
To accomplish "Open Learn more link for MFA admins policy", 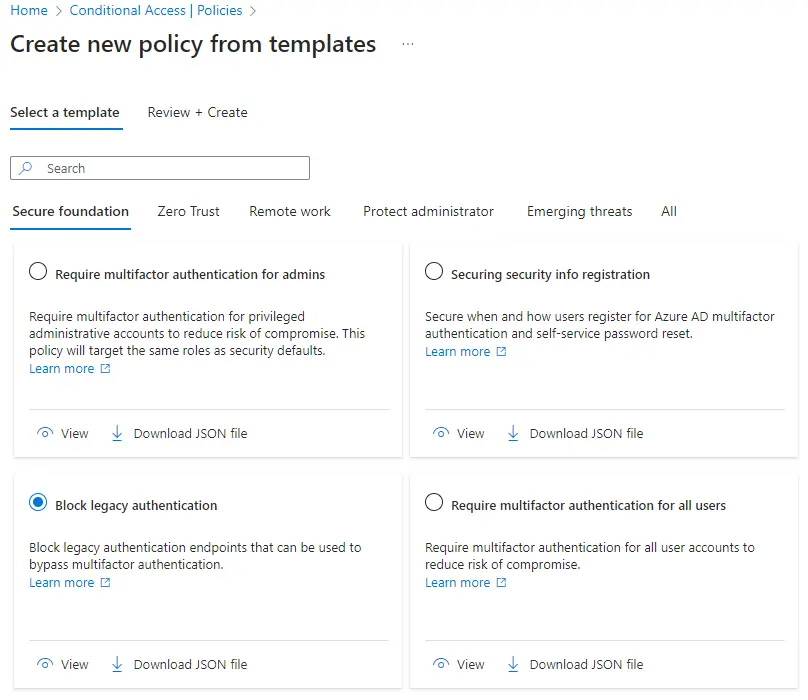I will (61, 369).
